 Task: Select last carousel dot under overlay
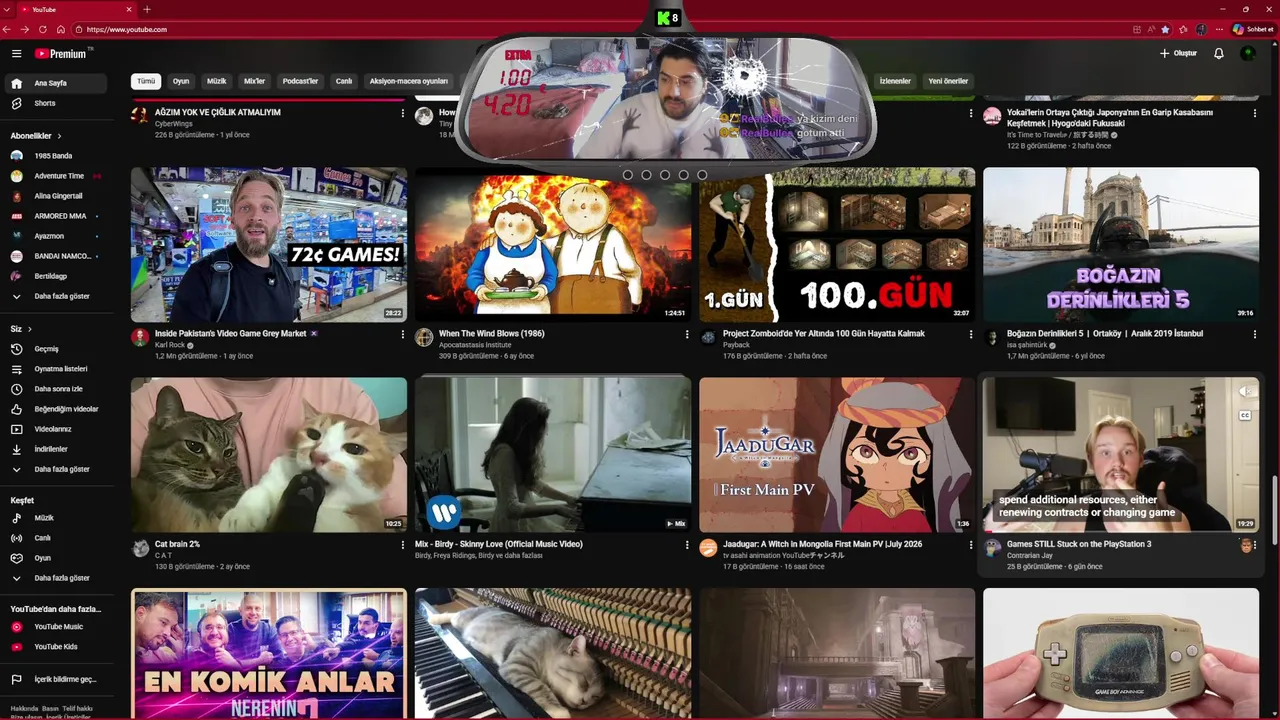point(702,175)
